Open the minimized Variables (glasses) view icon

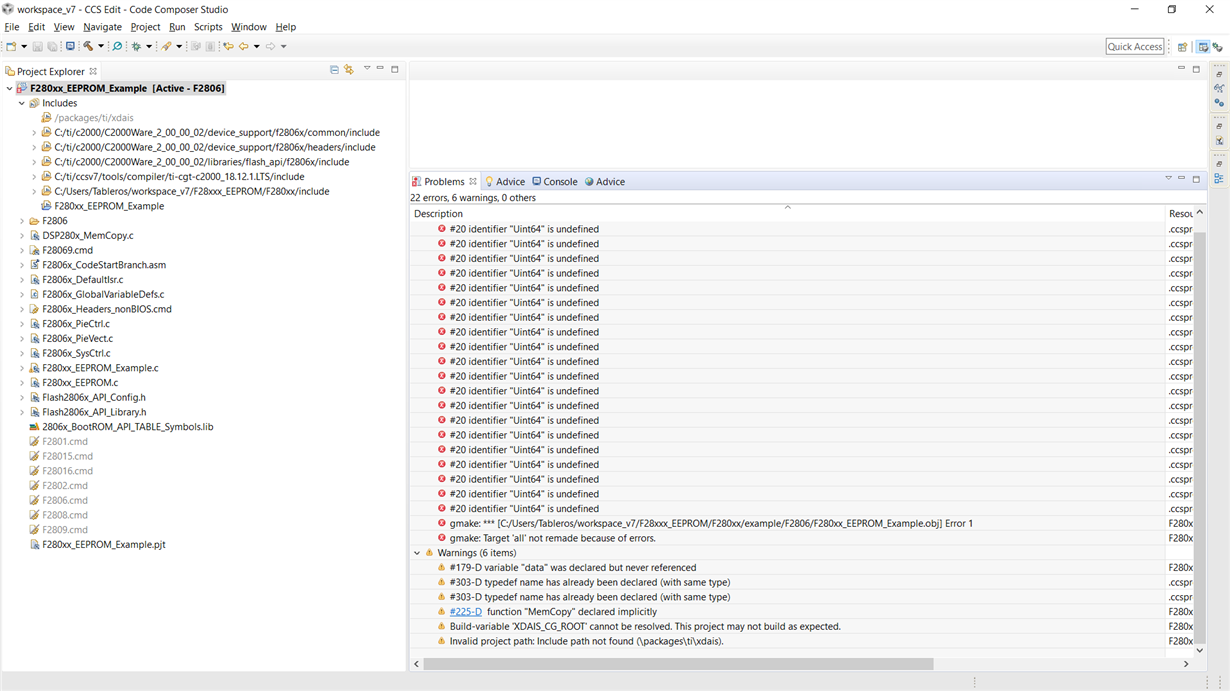pyautogui.click(x=1219, y=88)
